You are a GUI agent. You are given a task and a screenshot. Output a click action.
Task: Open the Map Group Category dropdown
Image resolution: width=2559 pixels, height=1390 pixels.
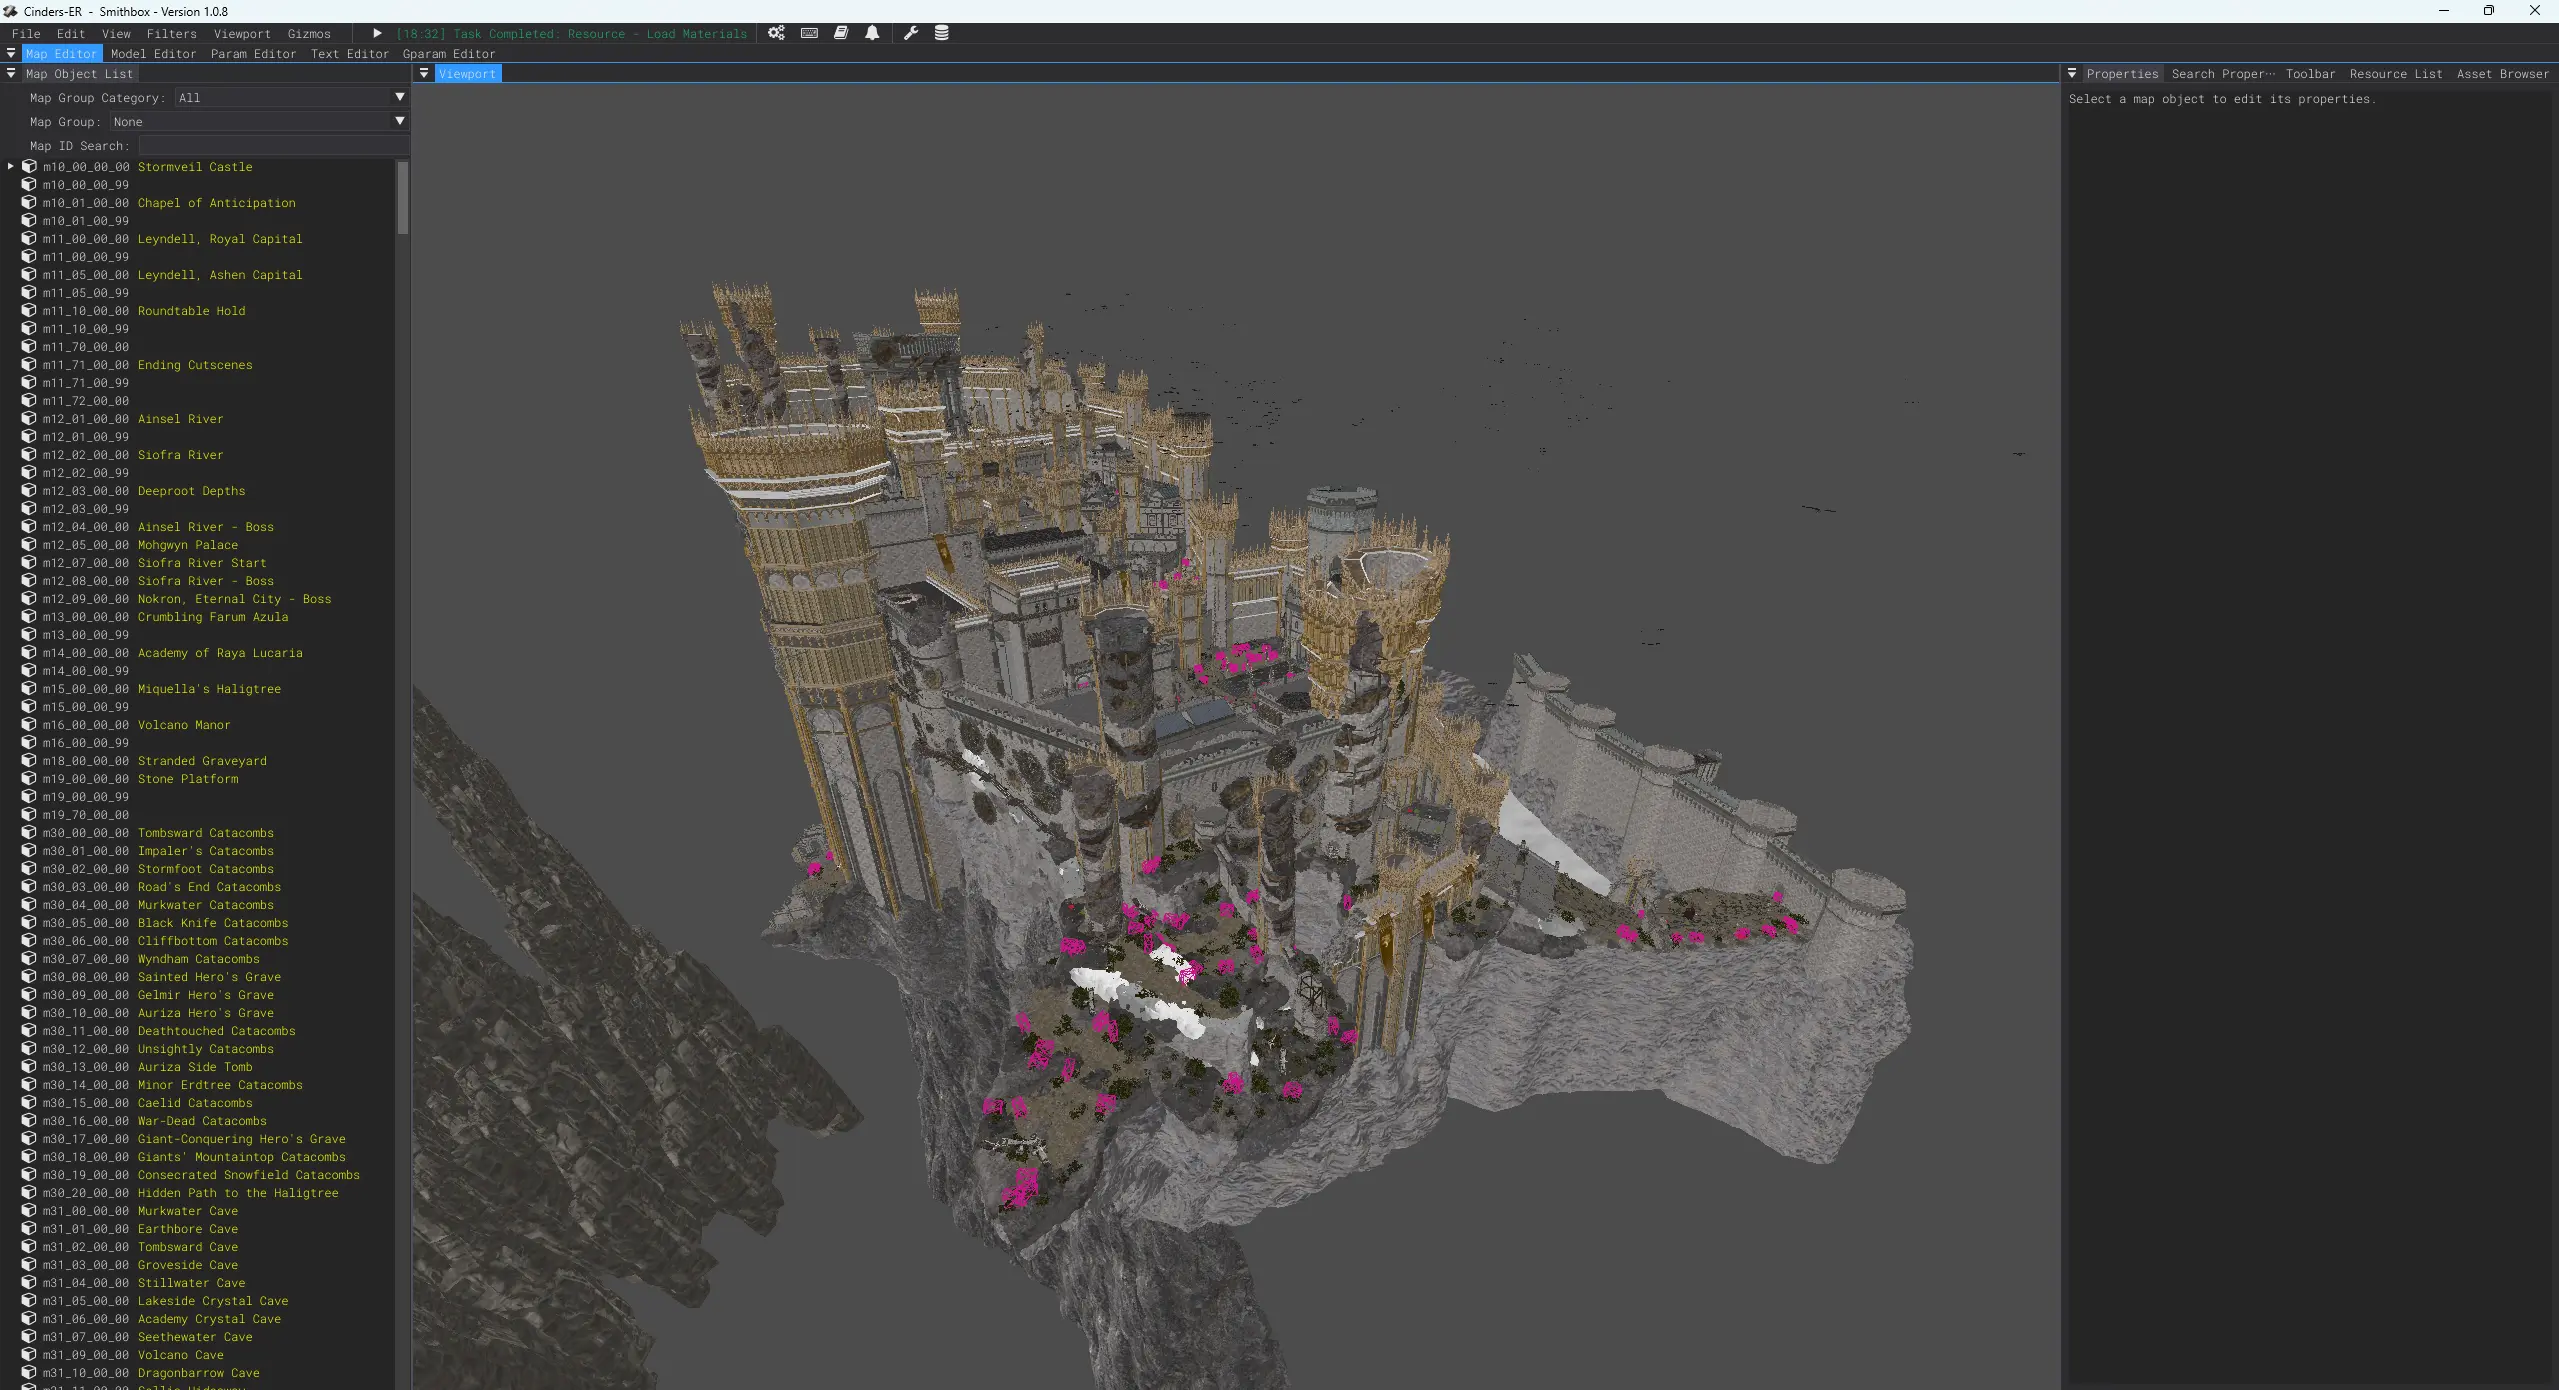291,98
